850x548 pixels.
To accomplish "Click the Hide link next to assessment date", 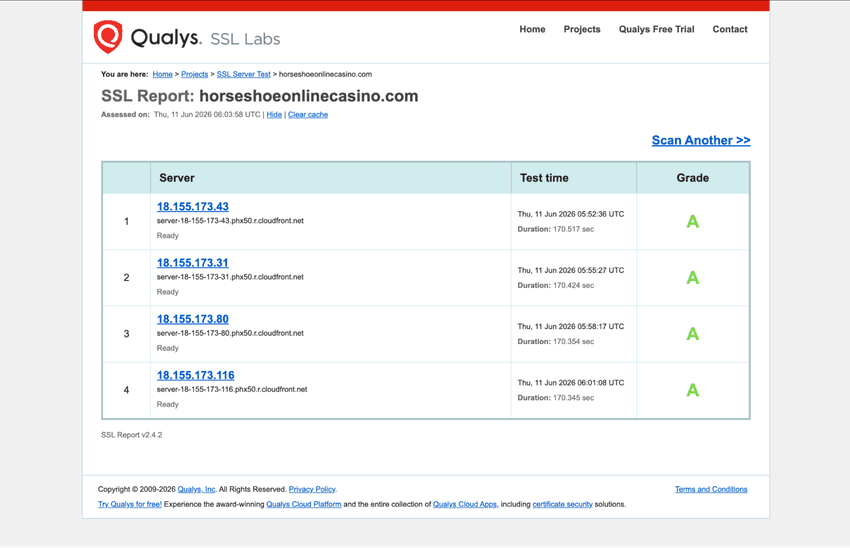I will (x=274, y=114).
